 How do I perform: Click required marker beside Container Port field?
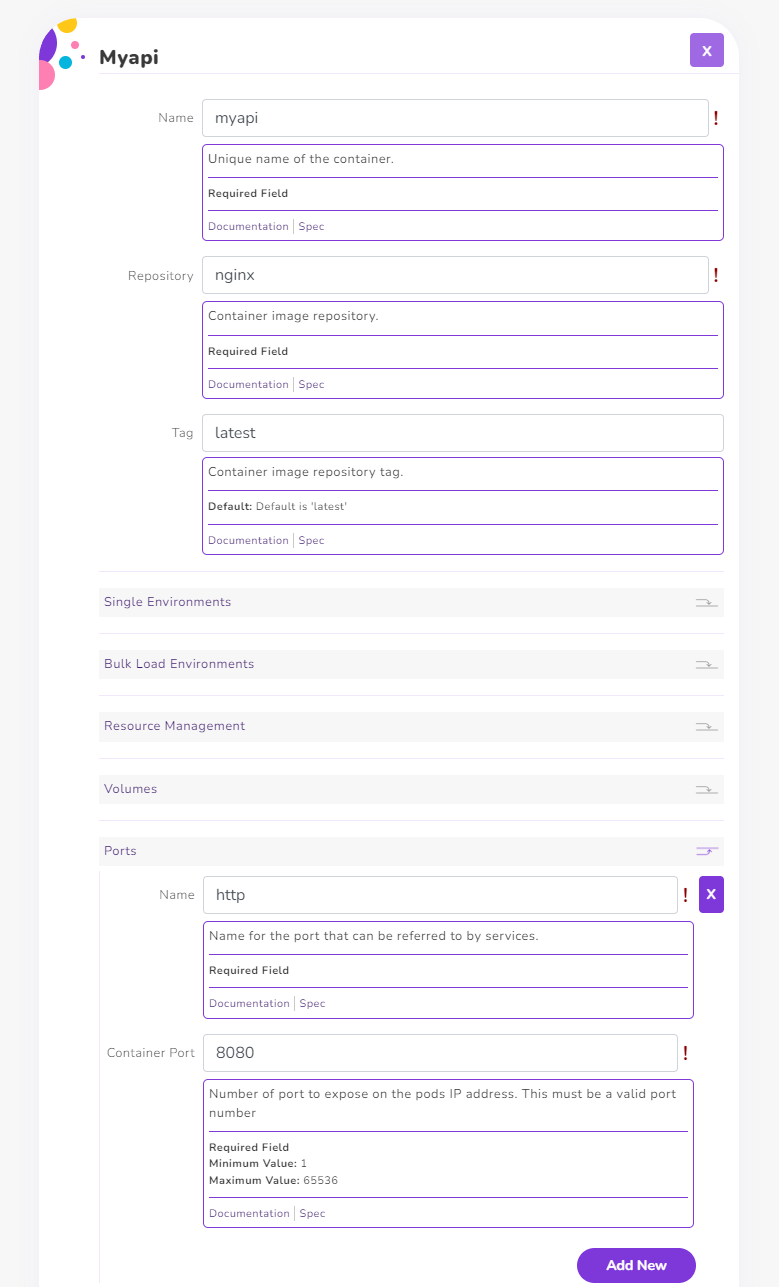pos(685,1053)
